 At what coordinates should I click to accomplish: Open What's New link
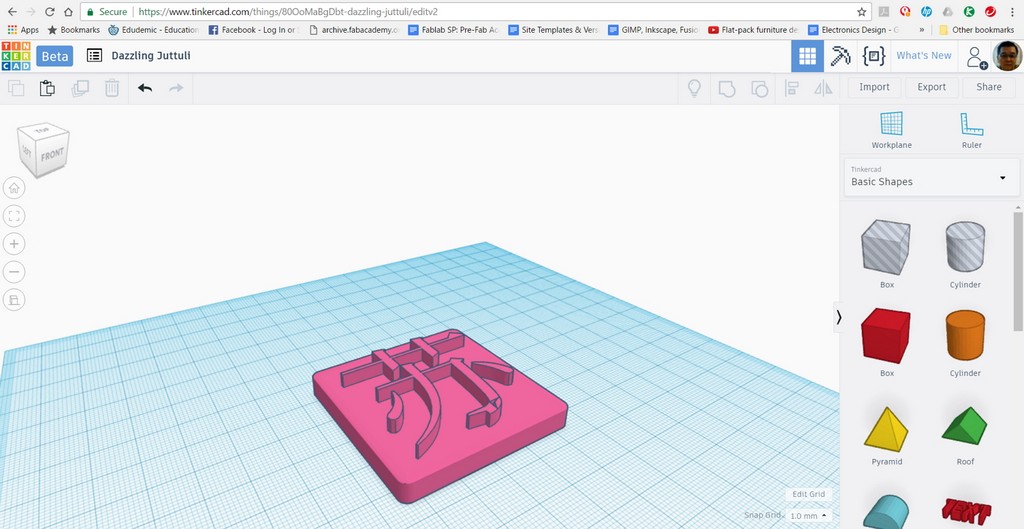(923, 56)
